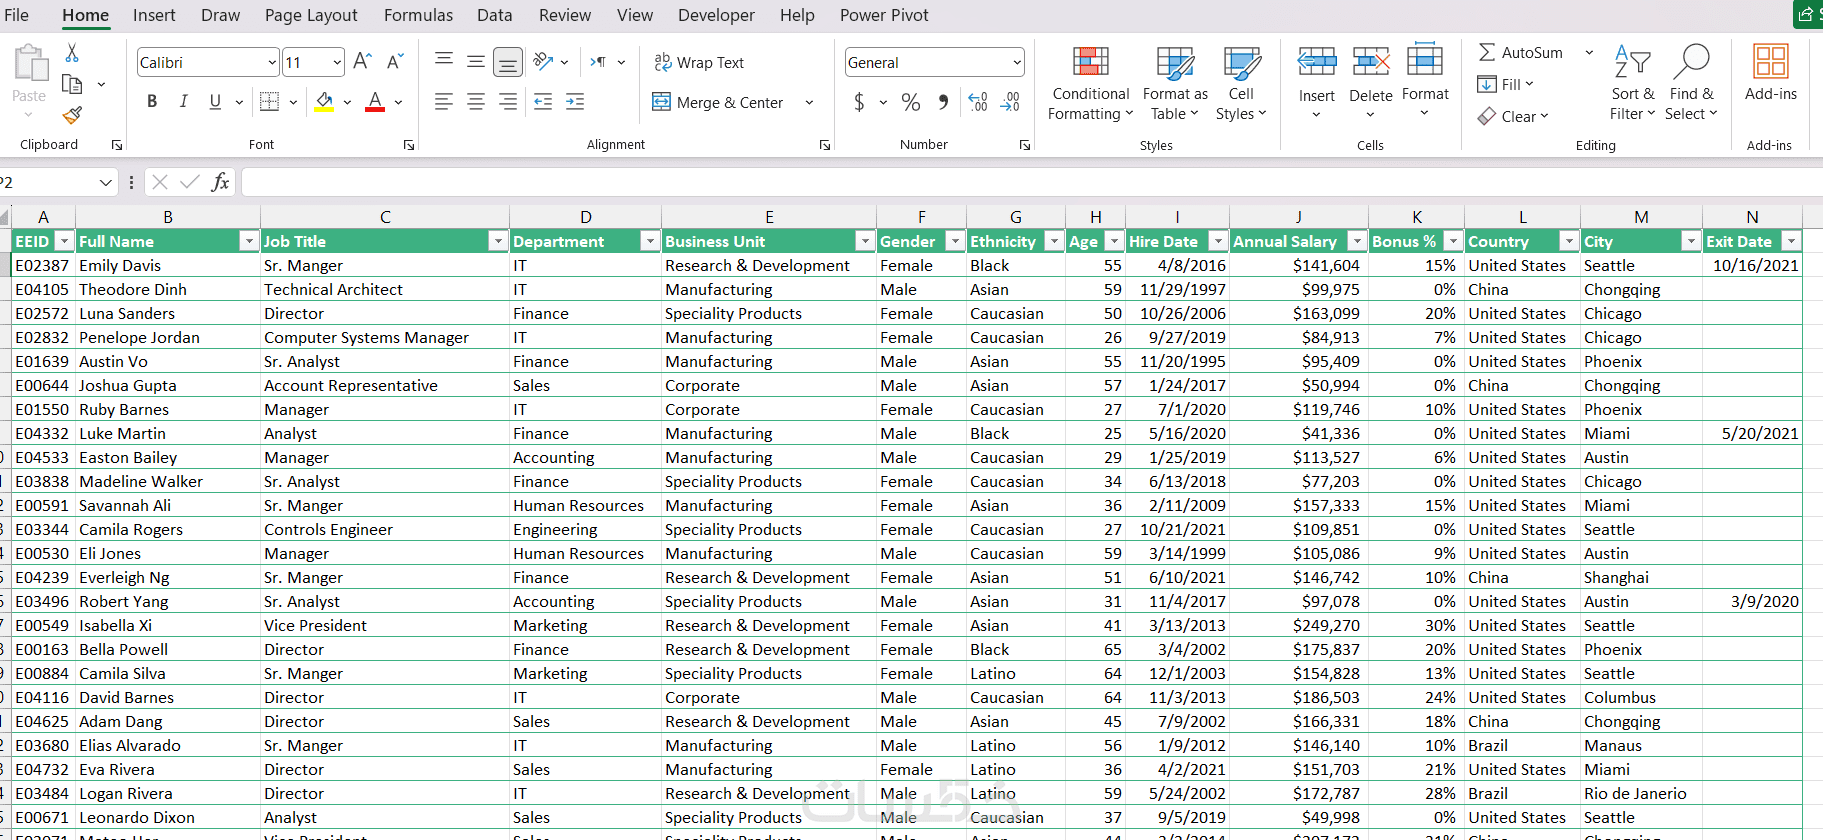Open Cell Styles gallery
The image size is (1823, 840).
click(x=1241, y=84)
